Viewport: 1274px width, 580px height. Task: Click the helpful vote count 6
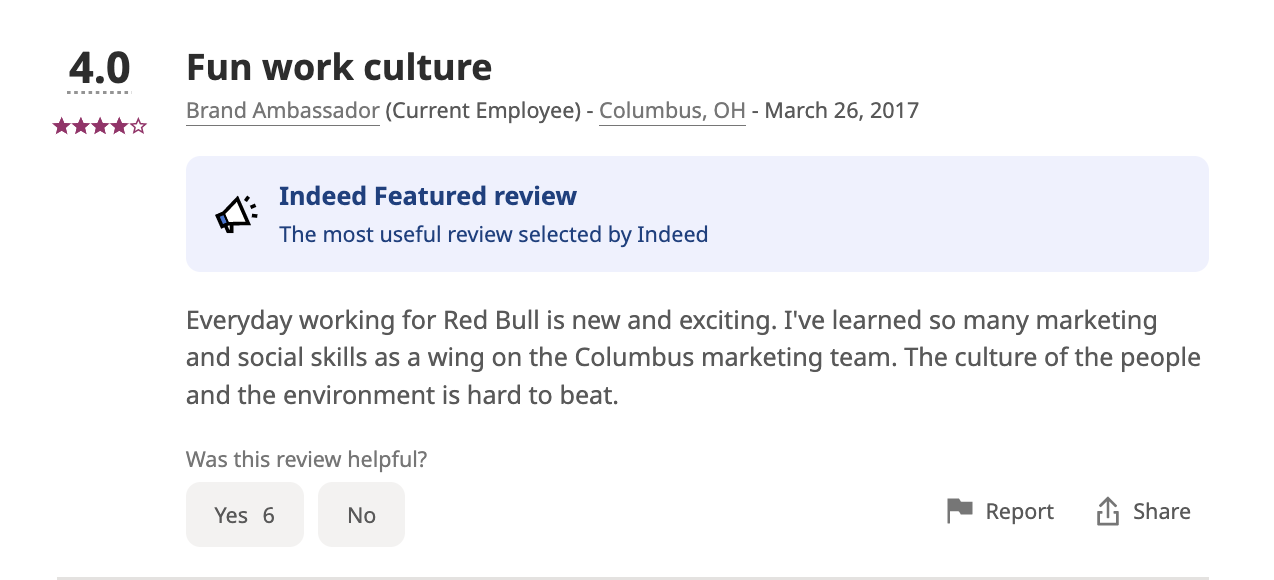pyautogui.click(x=268, y=515)
